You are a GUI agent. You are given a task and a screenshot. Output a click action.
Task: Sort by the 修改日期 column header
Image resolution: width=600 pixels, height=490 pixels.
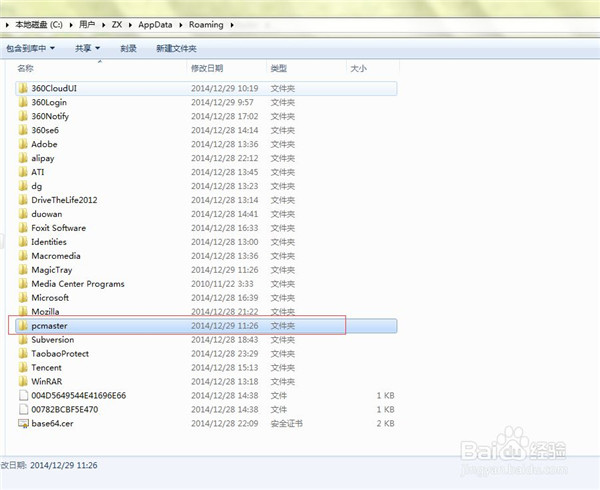[x=207, y=68]
